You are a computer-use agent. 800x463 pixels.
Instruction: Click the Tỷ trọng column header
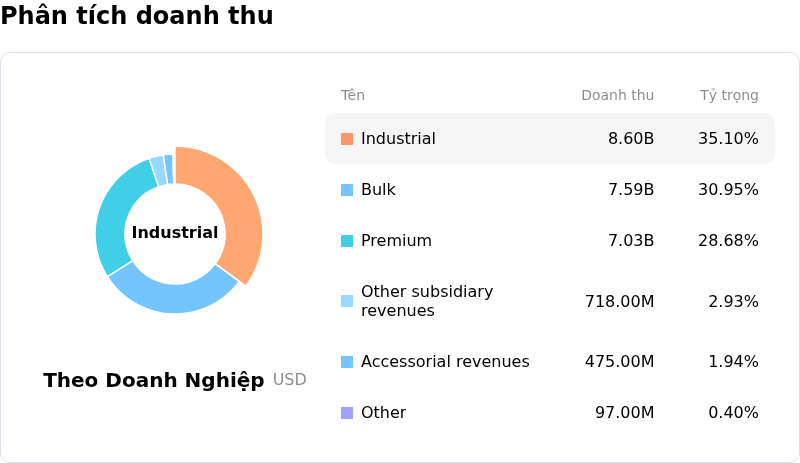pyautogui.click(x=729, y=95)
